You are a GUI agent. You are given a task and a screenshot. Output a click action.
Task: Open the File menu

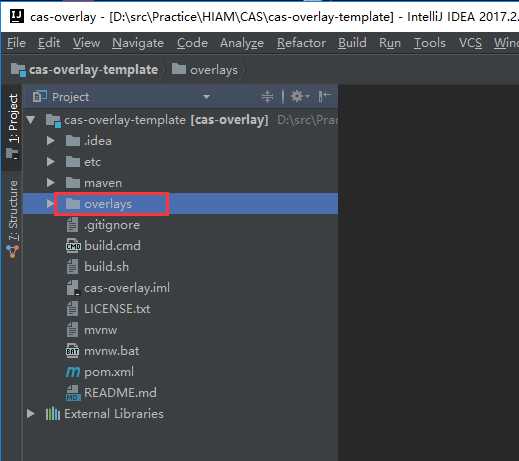pyautogui.click(x=16, y=43)
